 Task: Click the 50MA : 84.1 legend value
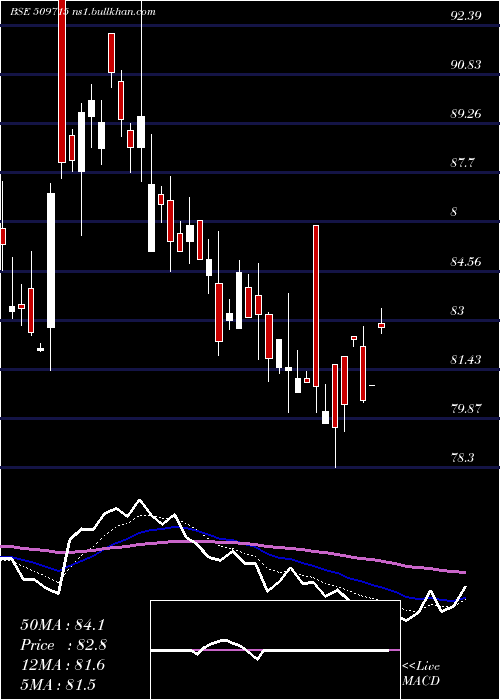[62, 625]
